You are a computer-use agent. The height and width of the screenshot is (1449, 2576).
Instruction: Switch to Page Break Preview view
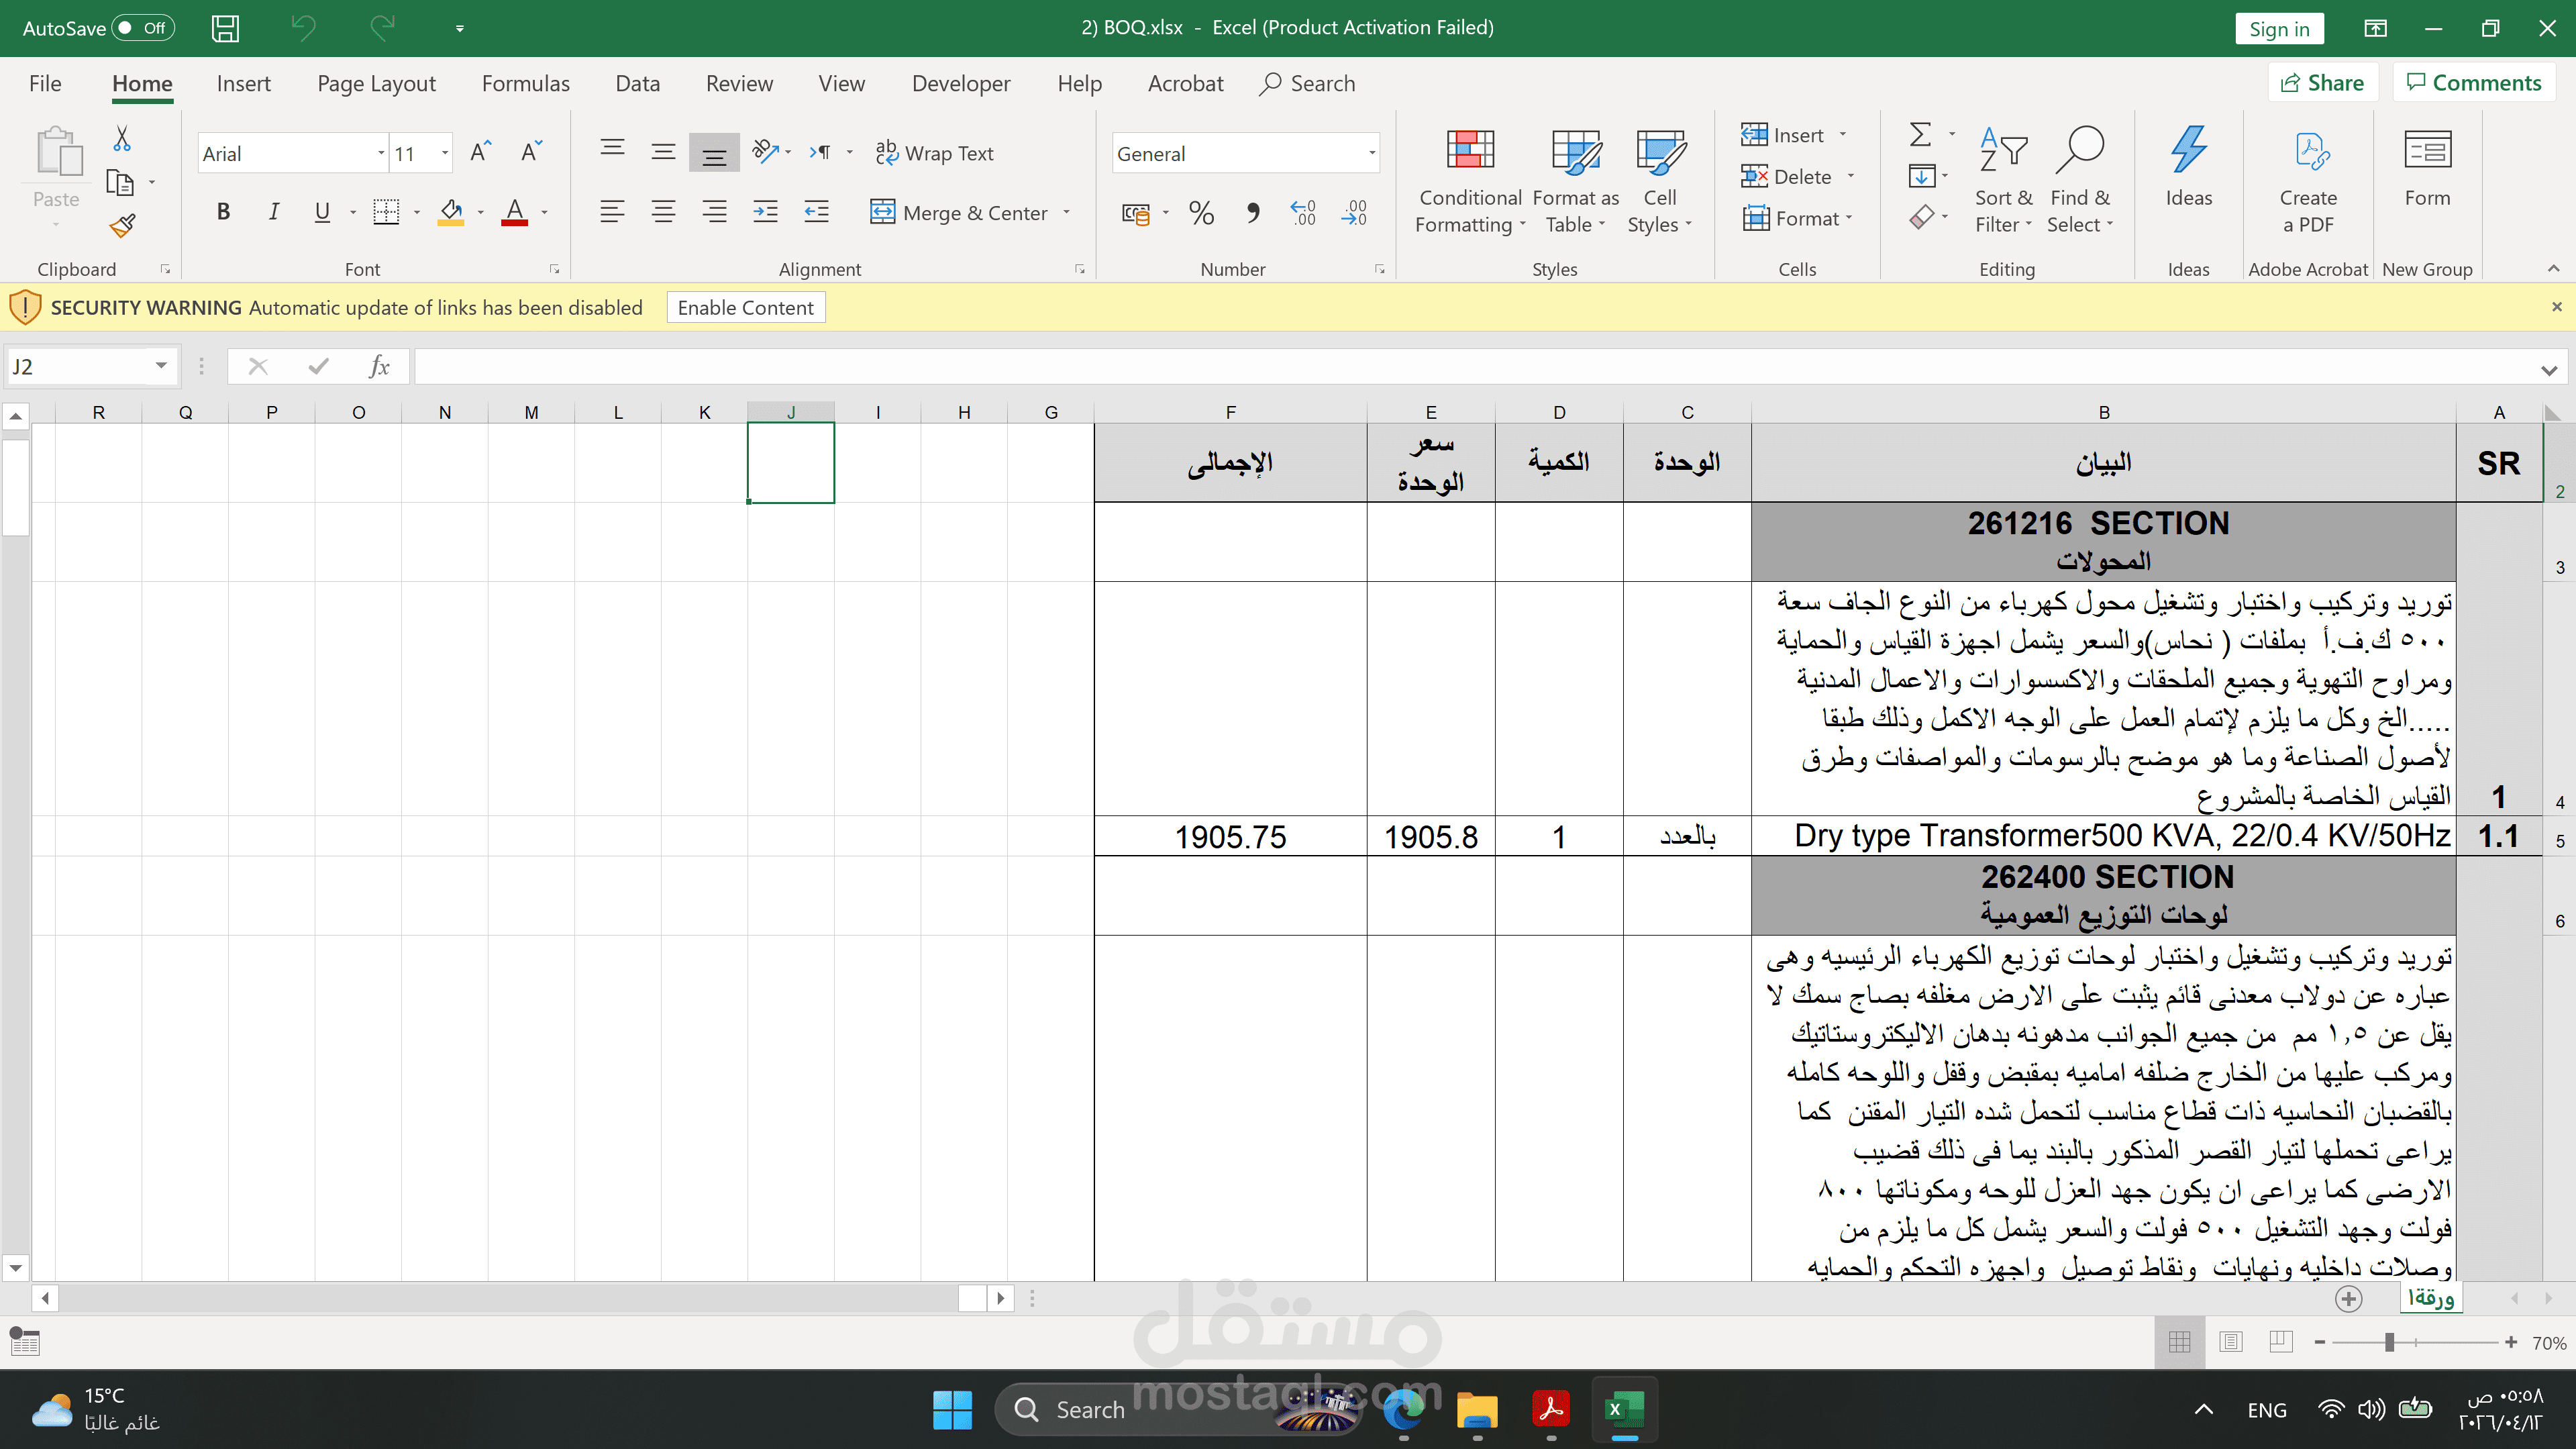coord(2281,1342)
